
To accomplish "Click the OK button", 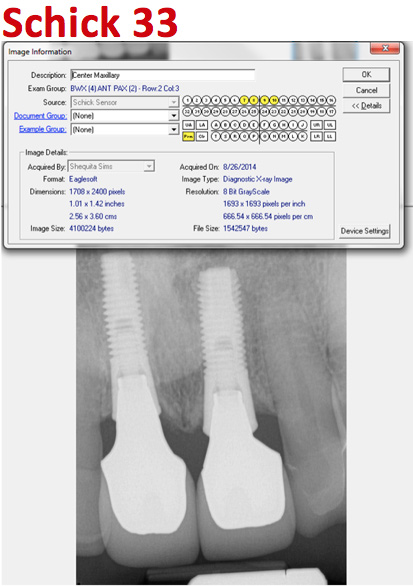I will [366, 74].
